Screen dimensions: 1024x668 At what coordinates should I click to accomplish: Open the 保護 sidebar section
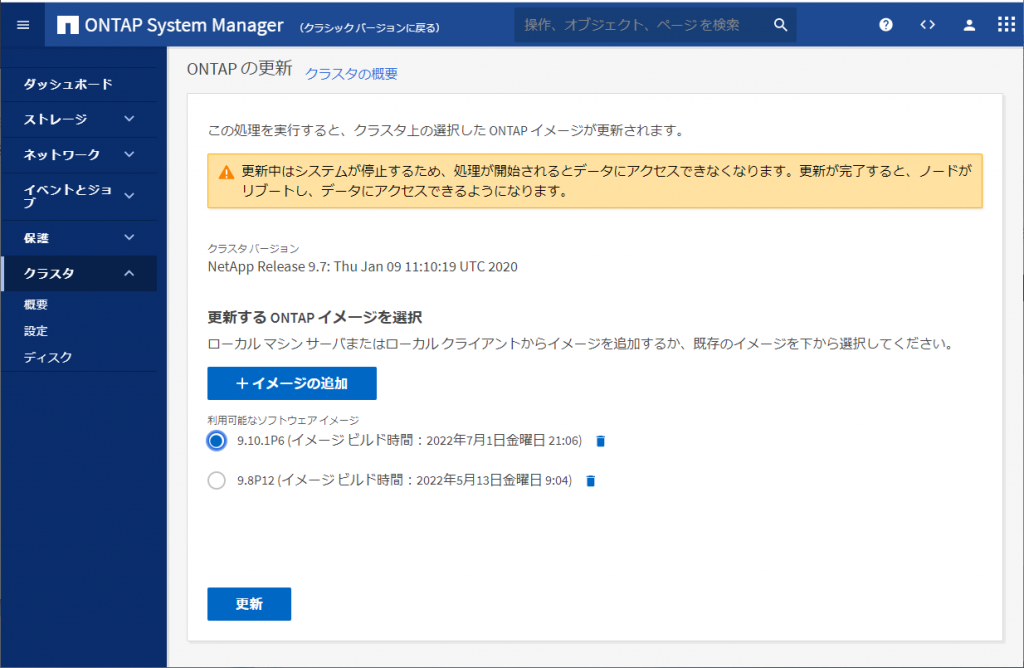(x=79, y=238)
